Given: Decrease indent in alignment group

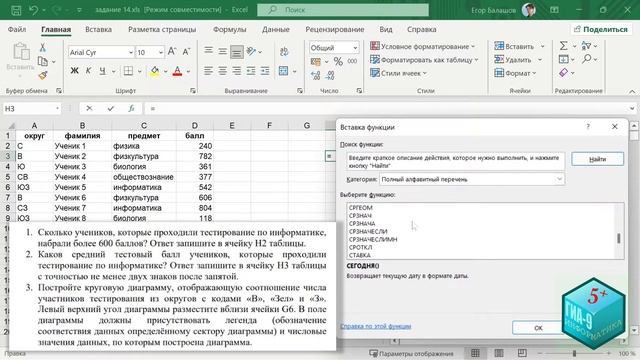Looking at the screenshot, I should coord(251,71).
